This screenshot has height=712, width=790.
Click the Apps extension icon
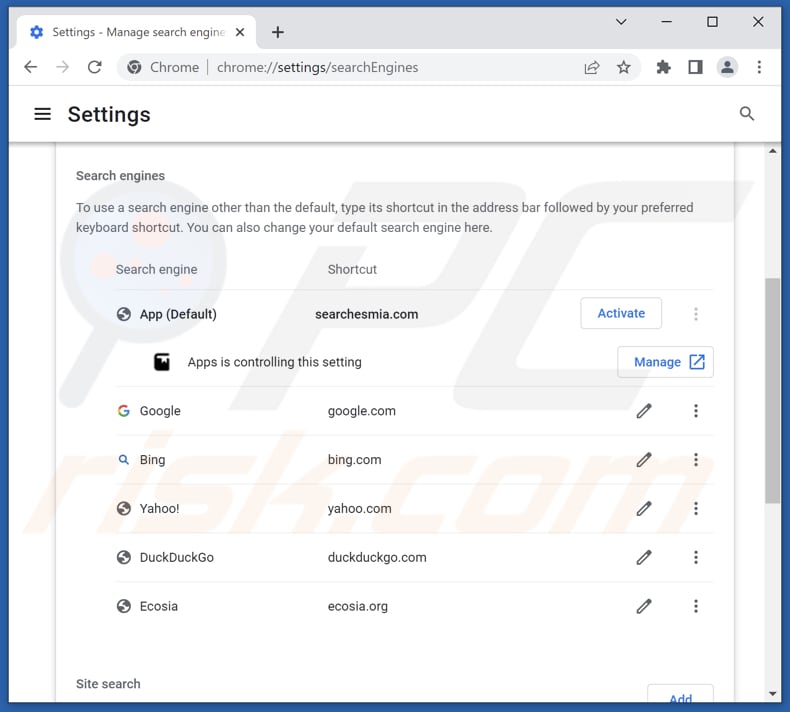point(162,362)
